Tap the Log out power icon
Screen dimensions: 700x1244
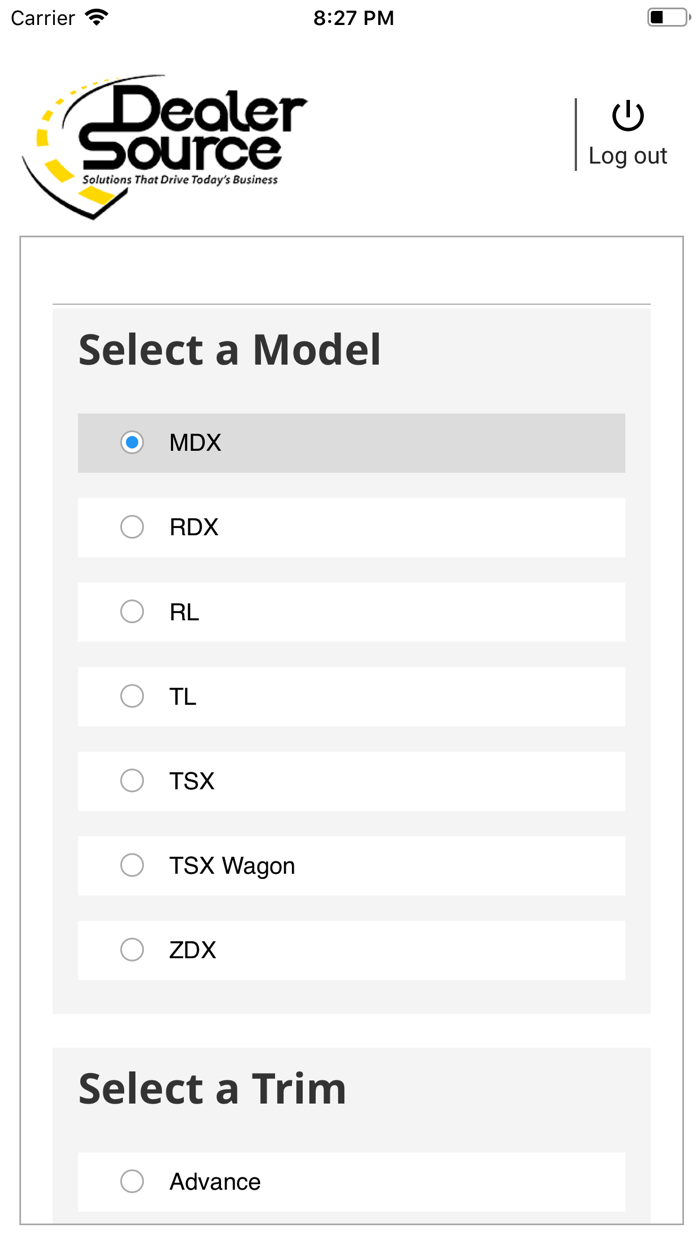tap(628, 116)
